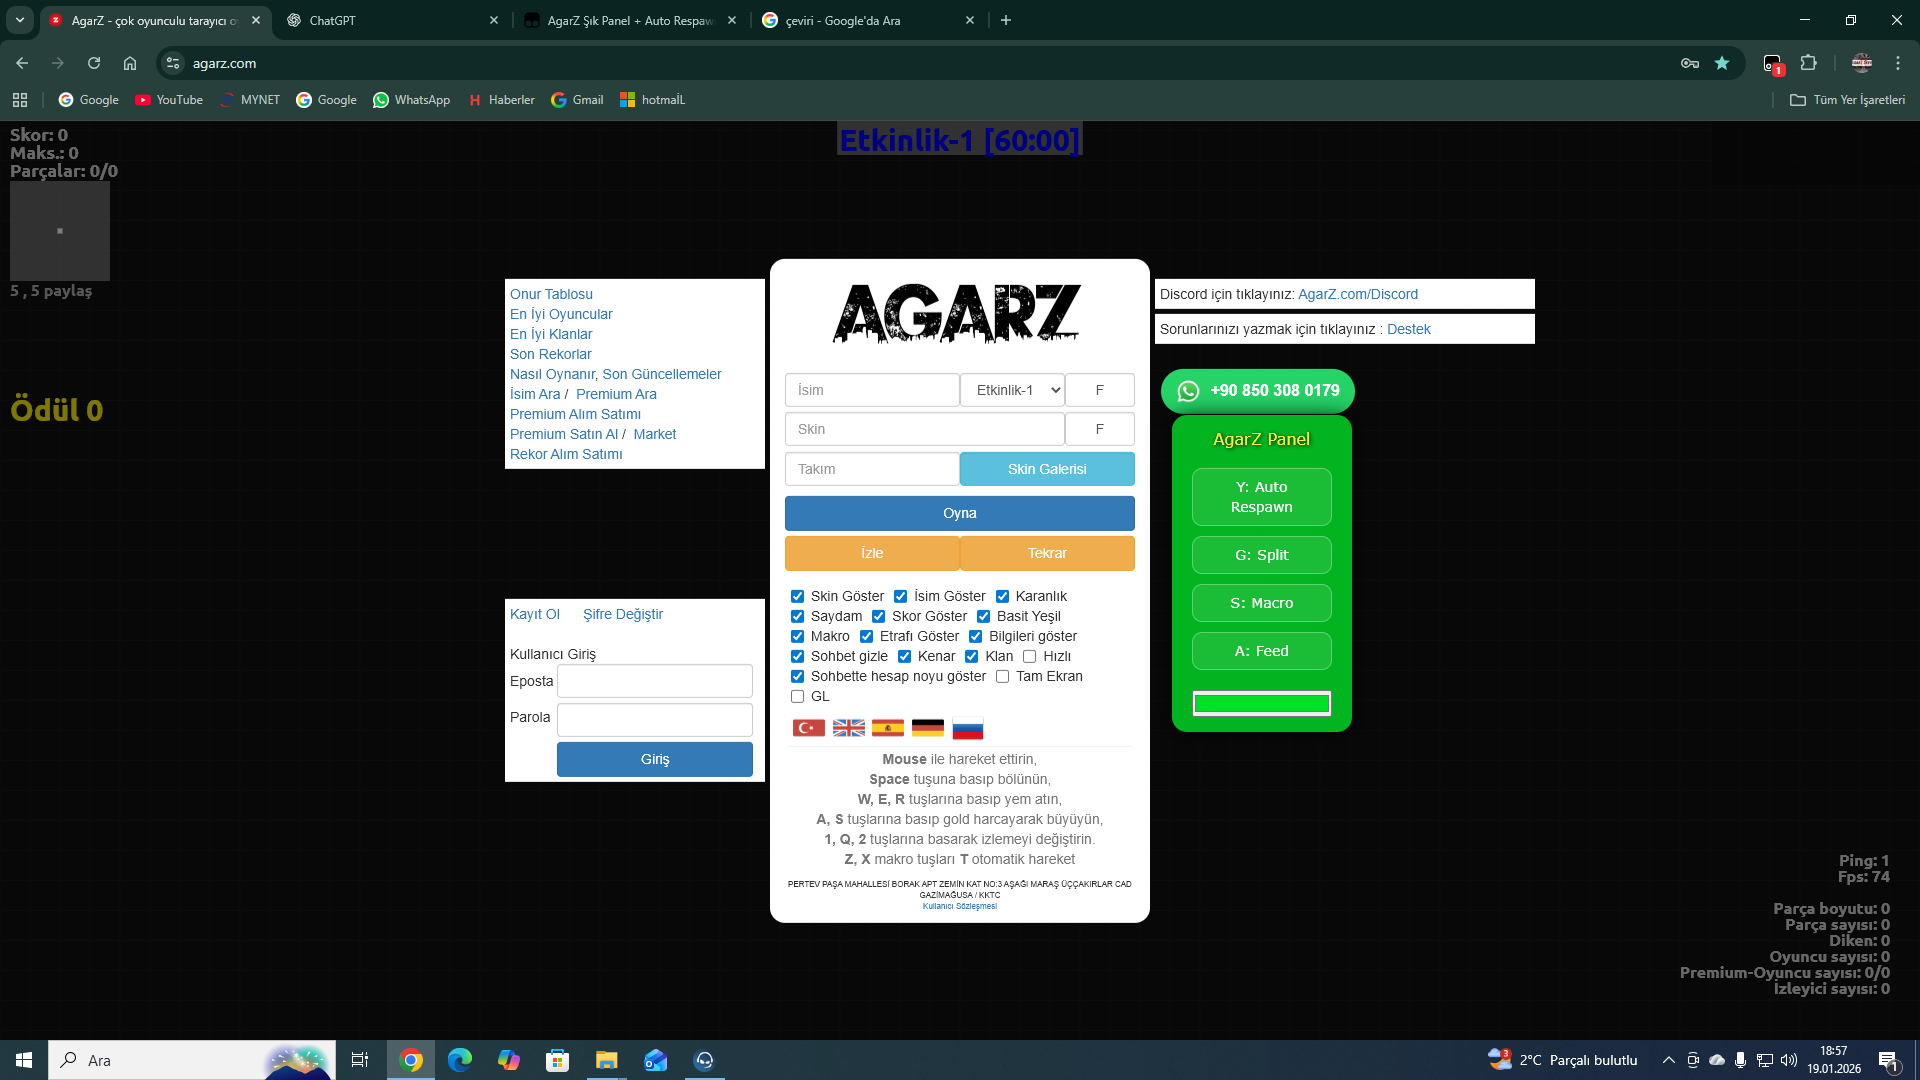This screenshot has width=1920, height=1080.
Task: Uncheck the İsim Göster checkbox
Action: click(900, 597)
